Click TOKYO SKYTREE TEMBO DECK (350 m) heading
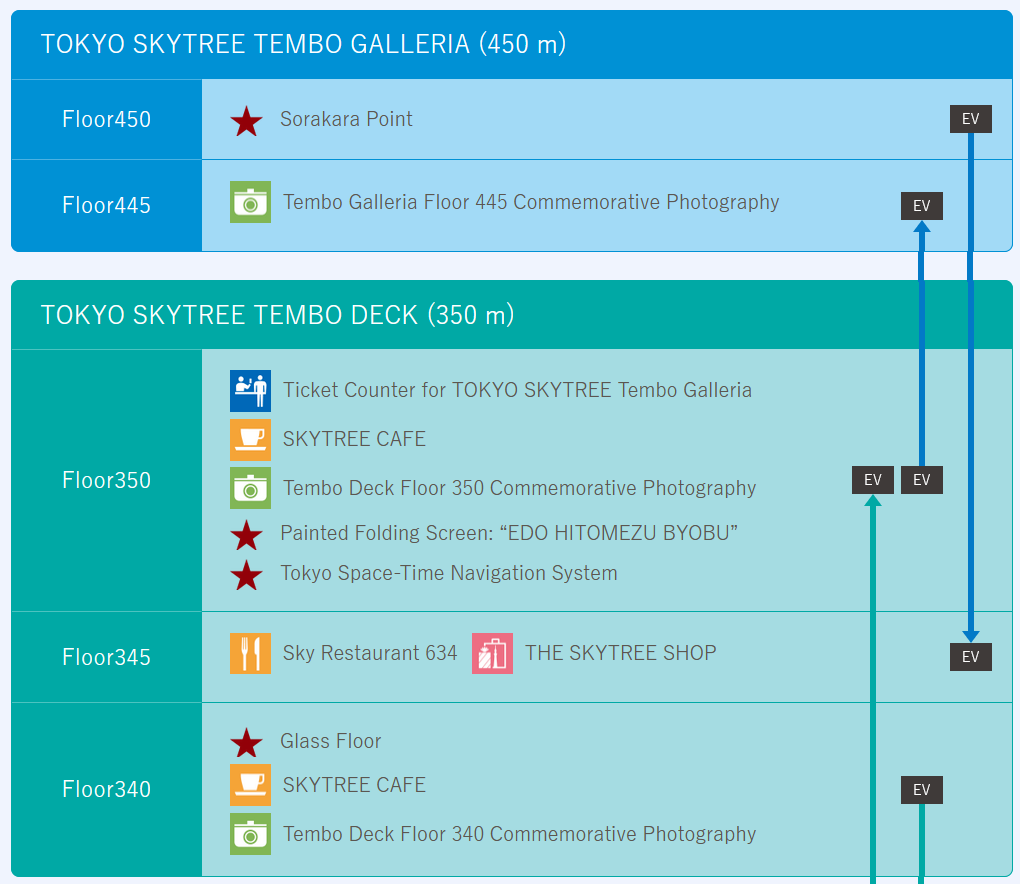Viewport: 1020px width, 884px height. (x=277, y=315)
